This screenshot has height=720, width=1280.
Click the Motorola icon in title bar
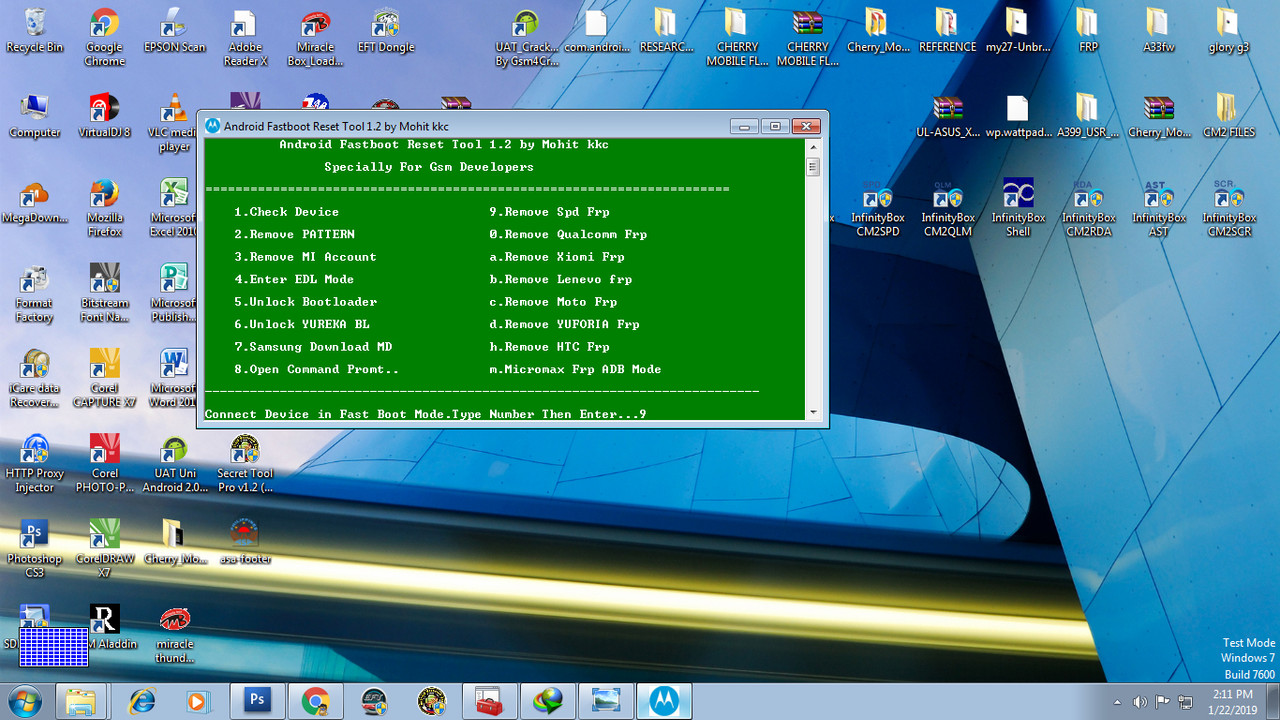[x=212, y=126]
